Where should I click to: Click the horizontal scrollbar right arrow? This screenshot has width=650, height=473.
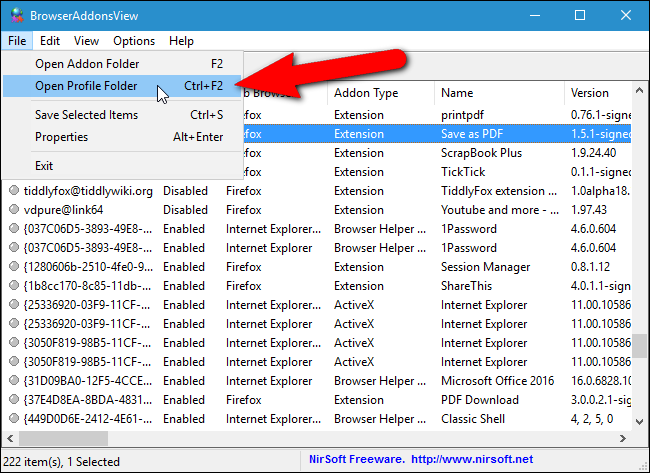click(623, 438)
